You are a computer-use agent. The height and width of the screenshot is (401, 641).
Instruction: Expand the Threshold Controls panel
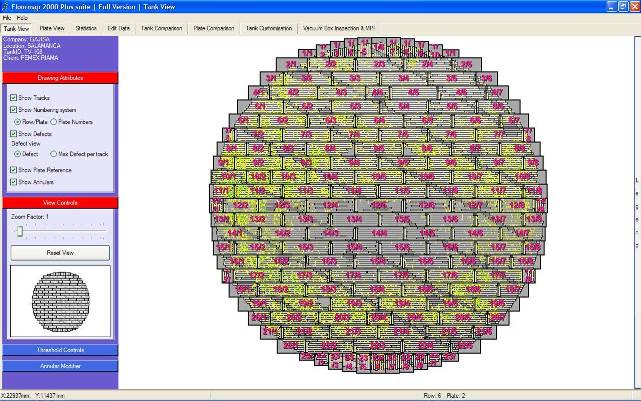[x=59, y=350]
